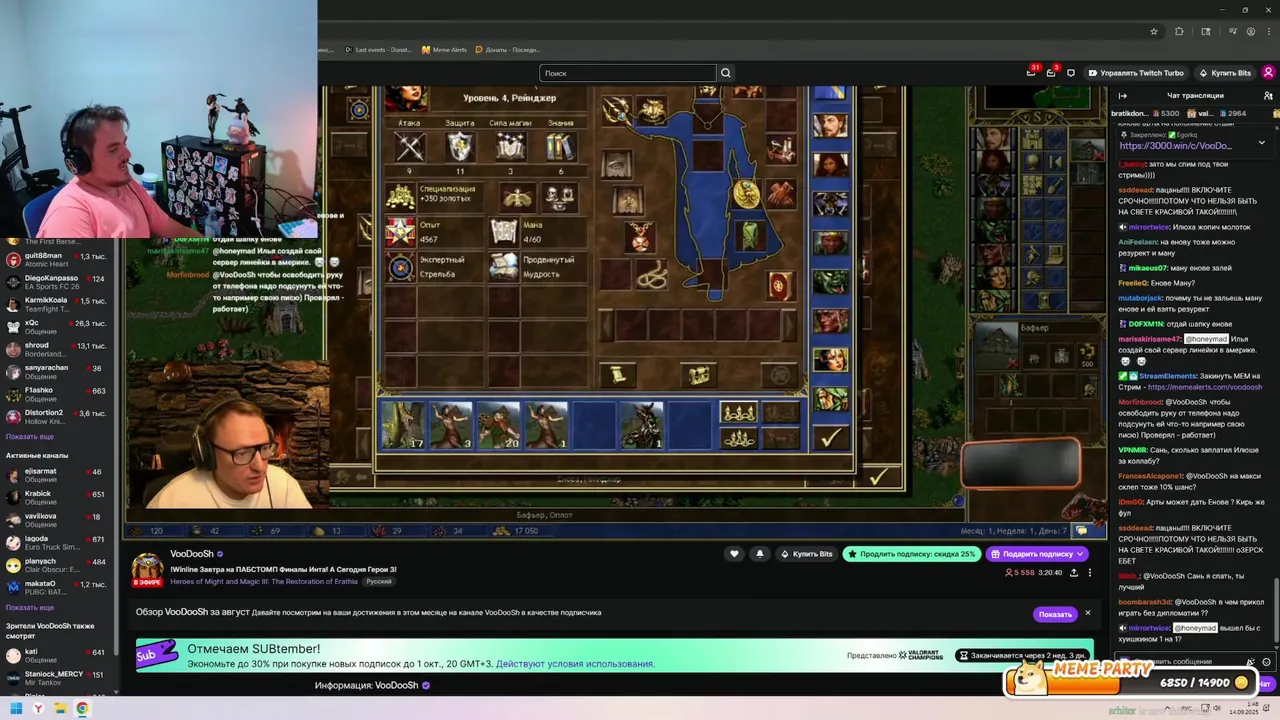Open the whispers speech-bubble icon
The image size is (1280, 720).
point(1071,73)
